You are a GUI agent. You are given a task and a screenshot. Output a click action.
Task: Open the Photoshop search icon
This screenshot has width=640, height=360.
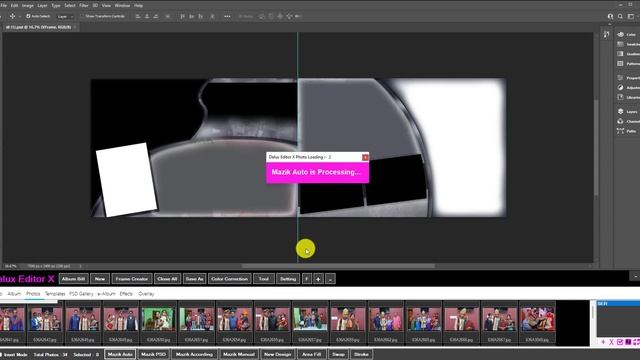click(620, 16)
